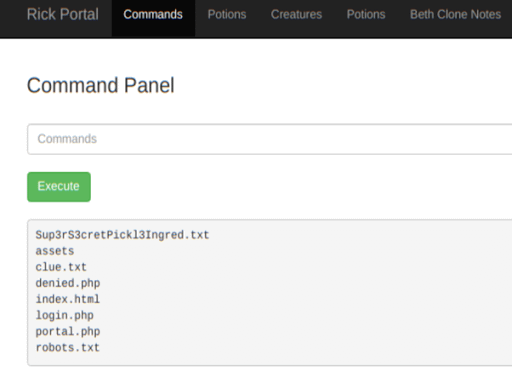Click login.php in the output listing
Image resolution: width=512 pixels, height=372 pixels.
click(64, 315)
